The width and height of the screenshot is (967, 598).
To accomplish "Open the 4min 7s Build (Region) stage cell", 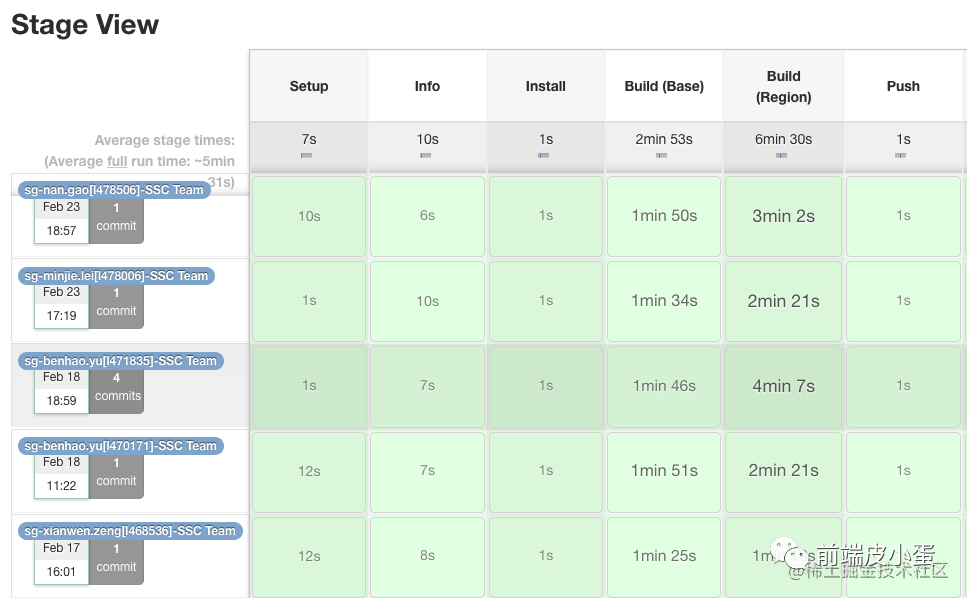I will [783, 386].
